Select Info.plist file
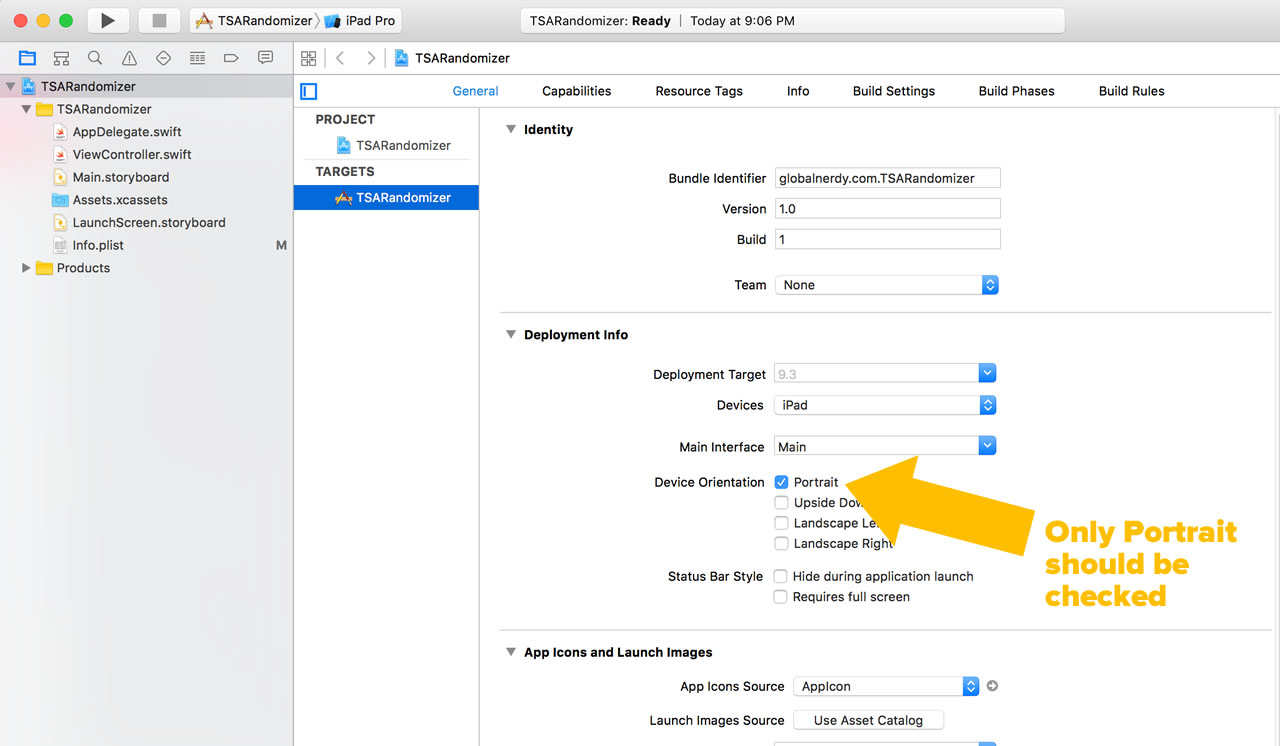Image resolution: width=1280 pixels, height=746 pixels. click(98, 245)
